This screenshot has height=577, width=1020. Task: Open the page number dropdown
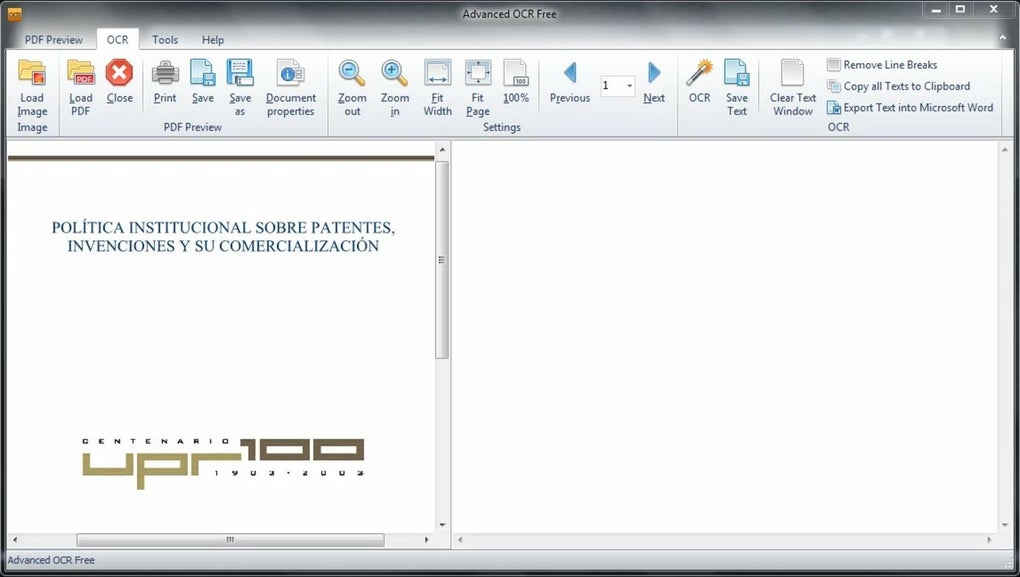629,85
